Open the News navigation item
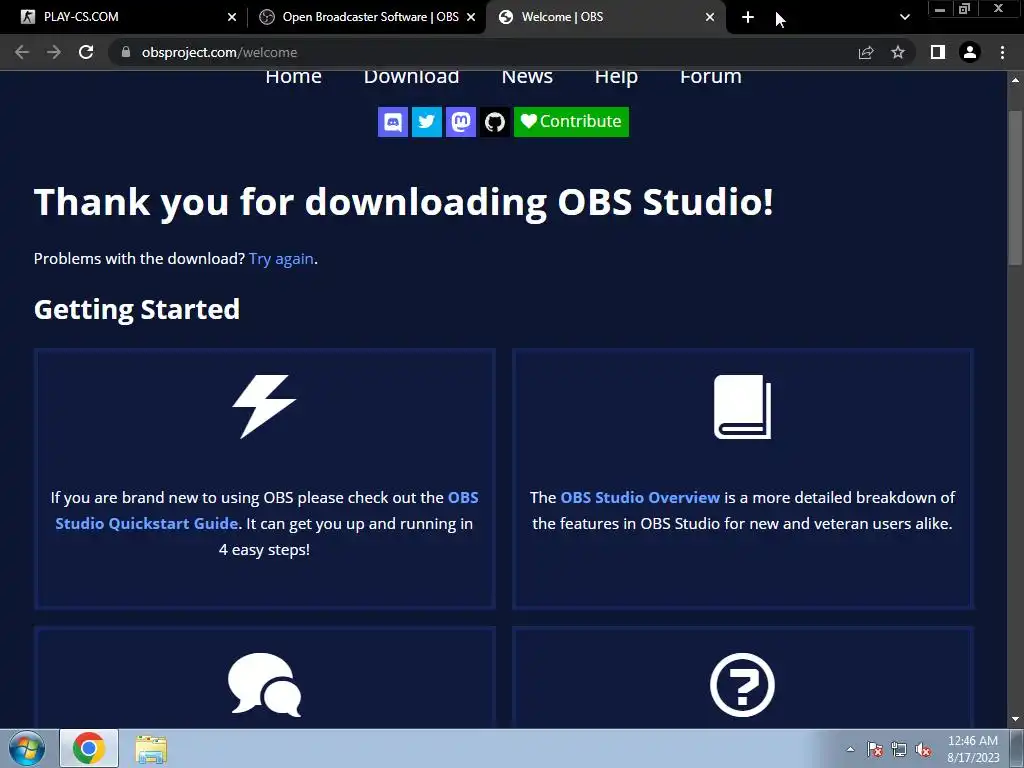This screenshot has height=768, width=1024. pos(527,76)
